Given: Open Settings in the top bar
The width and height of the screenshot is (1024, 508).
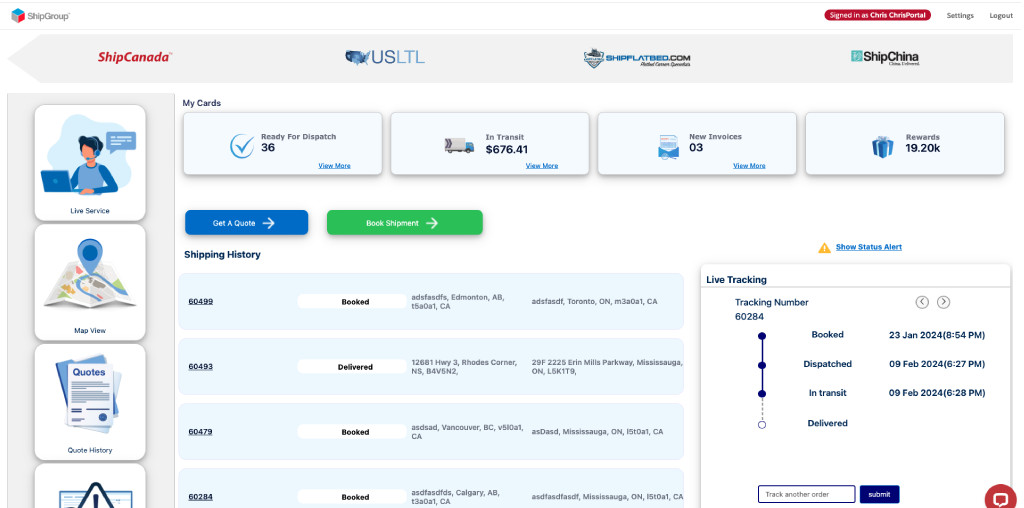Looking at the screenshot, I should pos(959,16).
